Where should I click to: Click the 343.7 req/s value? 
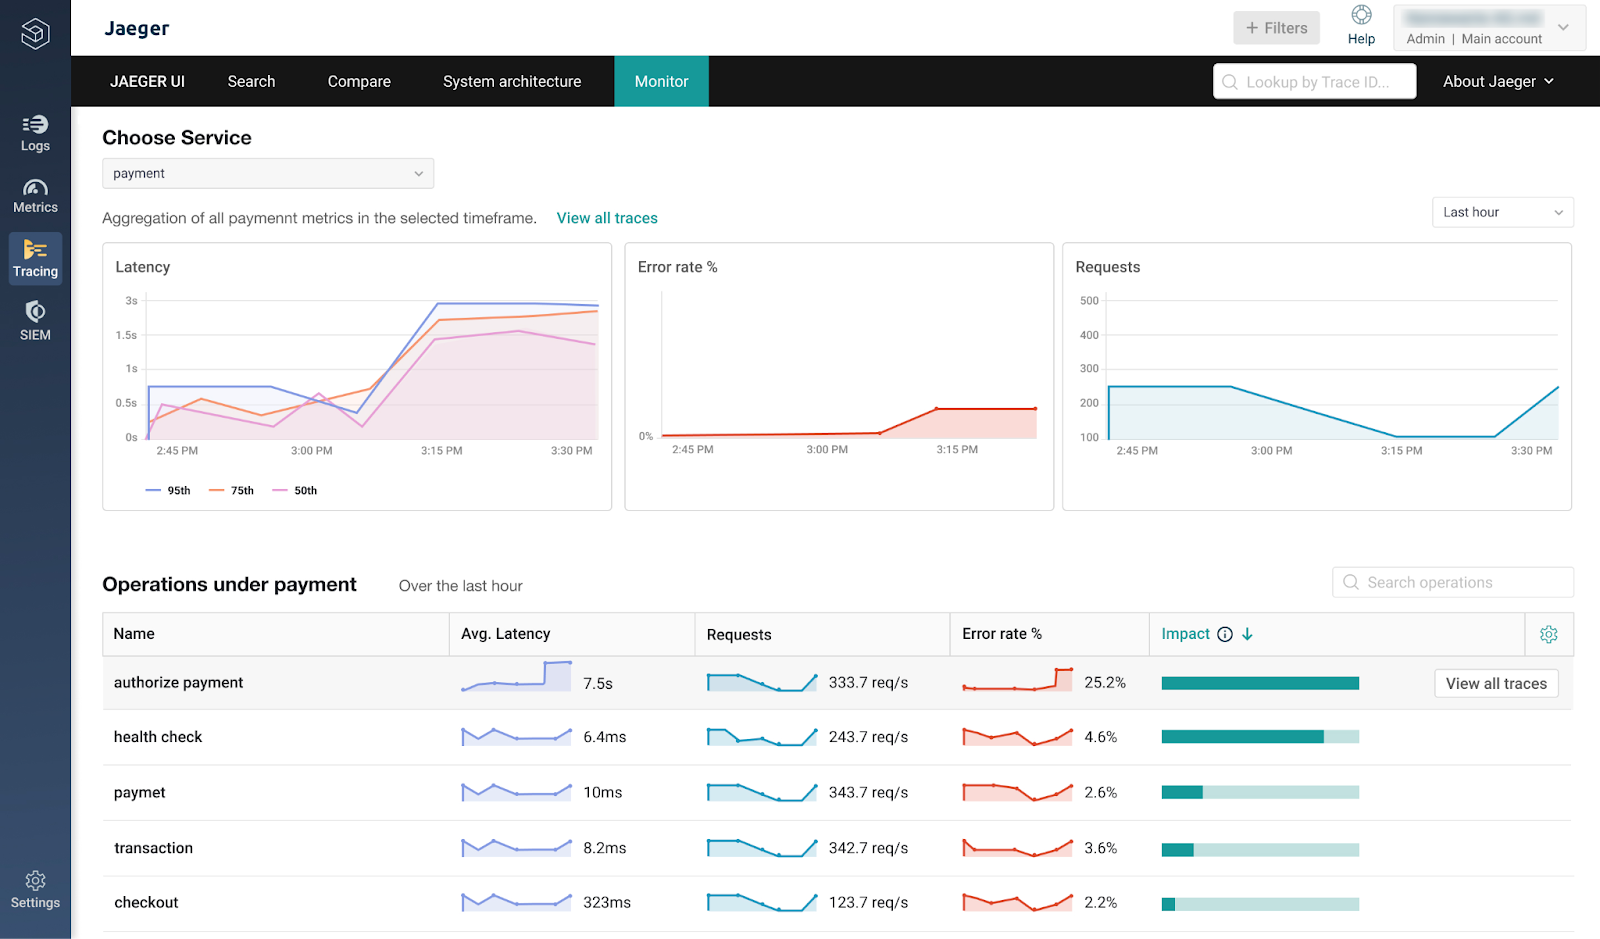click(x=868, y=793)
